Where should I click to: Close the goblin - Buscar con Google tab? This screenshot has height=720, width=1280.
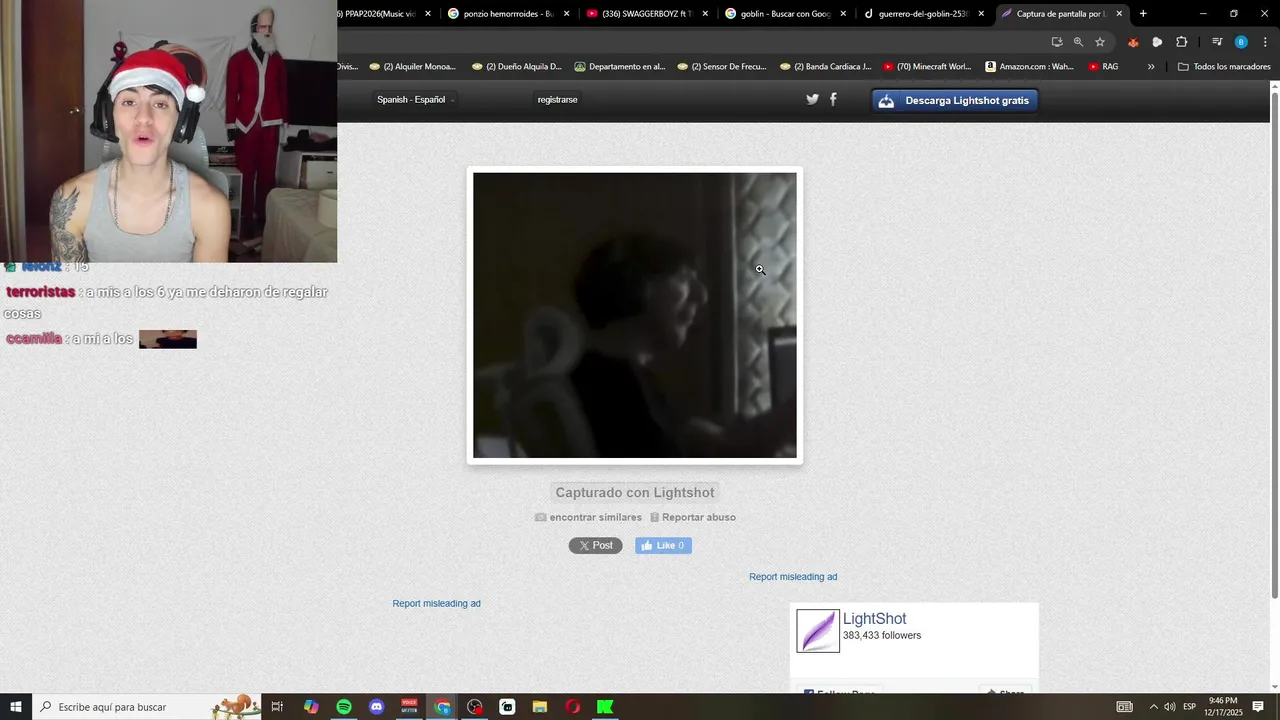843,14
